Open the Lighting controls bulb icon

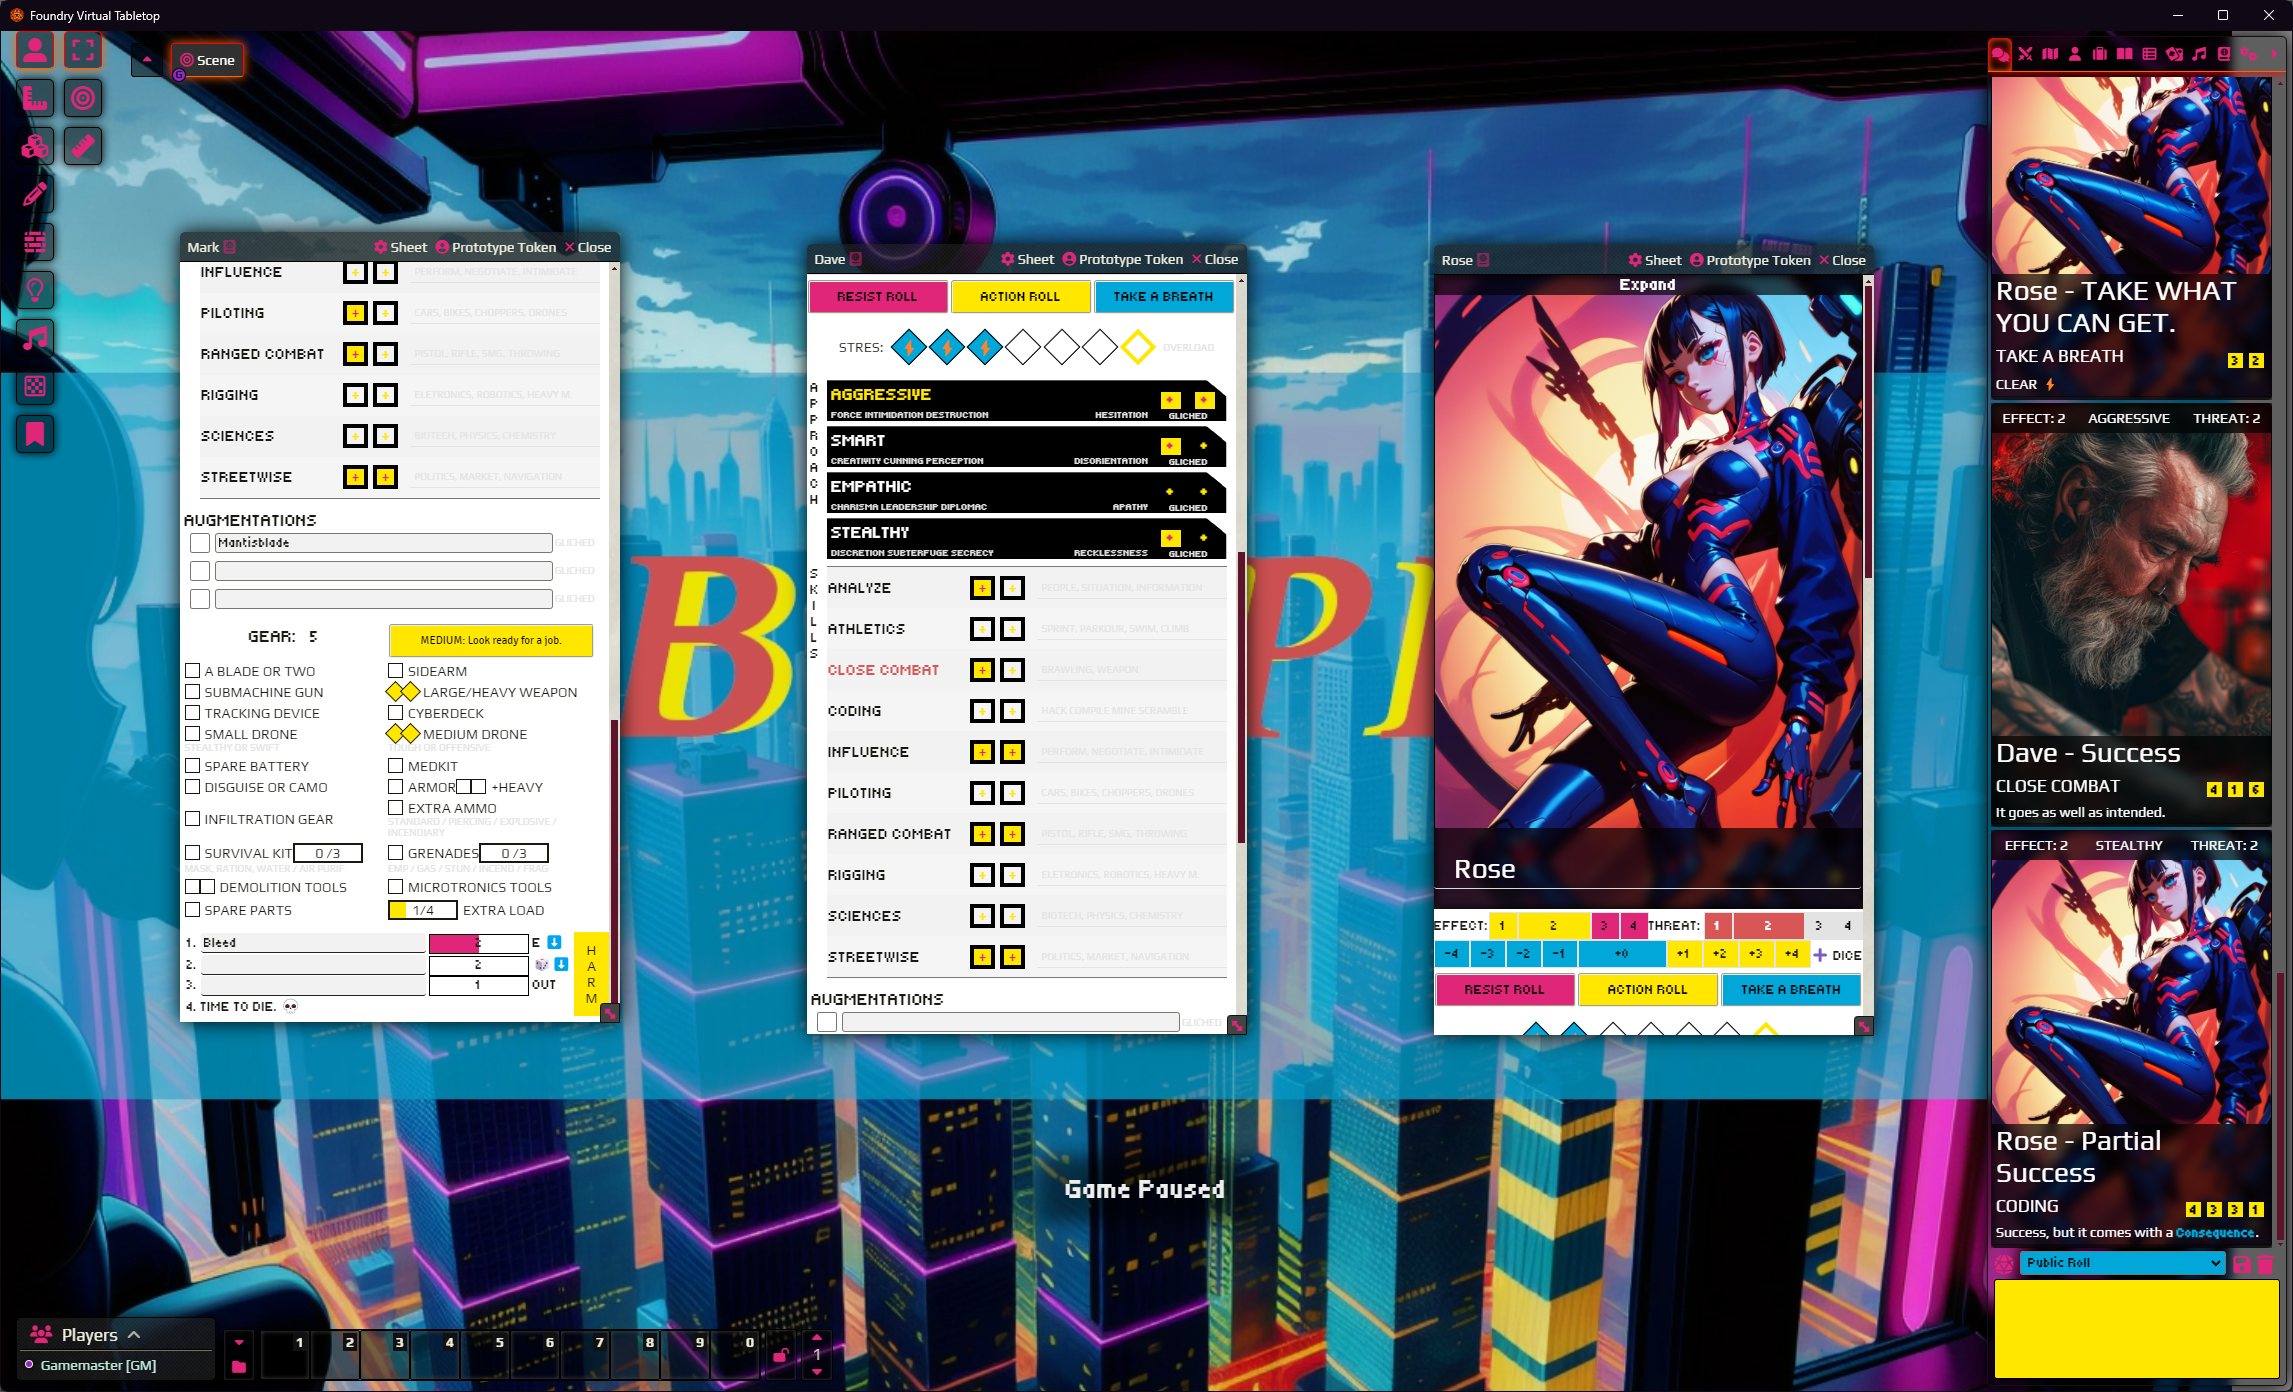click(x=35, y=290)
